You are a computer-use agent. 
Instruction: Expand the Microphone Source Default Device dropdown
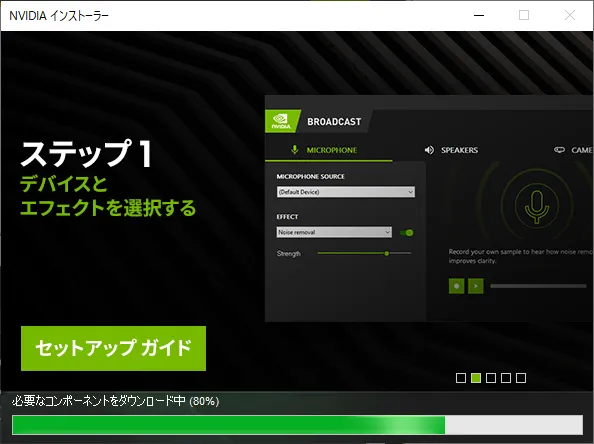click(345, 192)
